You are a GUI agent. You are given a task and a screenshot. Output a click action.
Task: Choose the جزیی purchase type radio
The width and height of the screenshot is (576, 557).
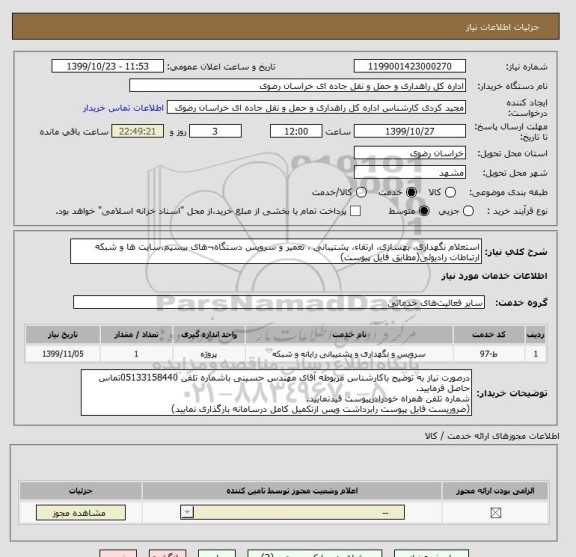click(x=468, y=211)
